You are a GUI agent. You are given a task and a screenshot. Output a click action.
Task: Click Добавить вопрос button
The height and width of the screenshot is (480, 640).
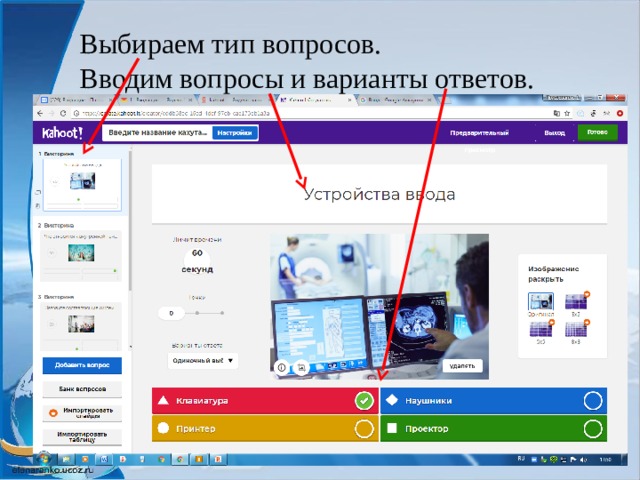[x=82, y=365]
